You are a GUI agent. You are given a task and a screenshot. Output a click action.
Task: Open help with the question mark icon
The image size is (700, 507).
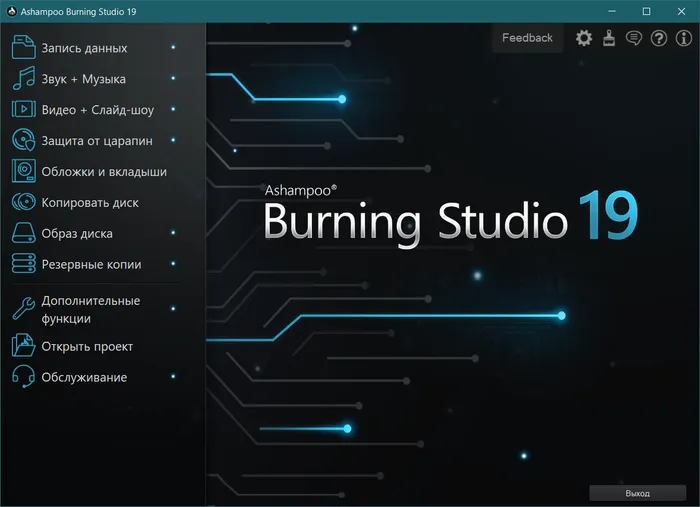(x=659, y=38)
